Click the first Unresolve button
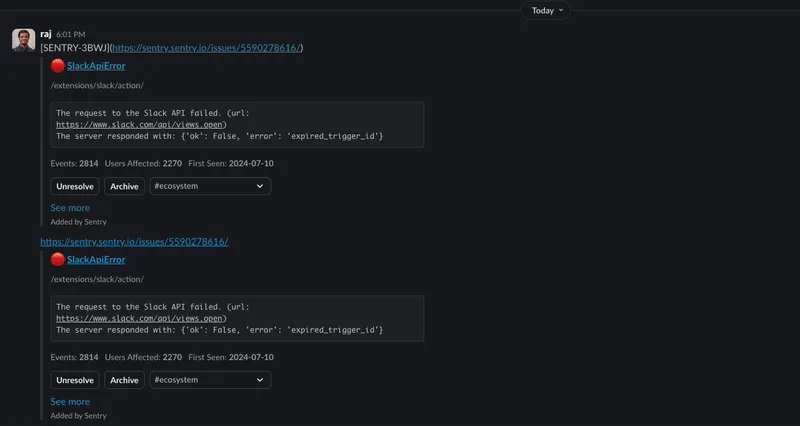Screen dimensions: 800x426 (74, 186)
